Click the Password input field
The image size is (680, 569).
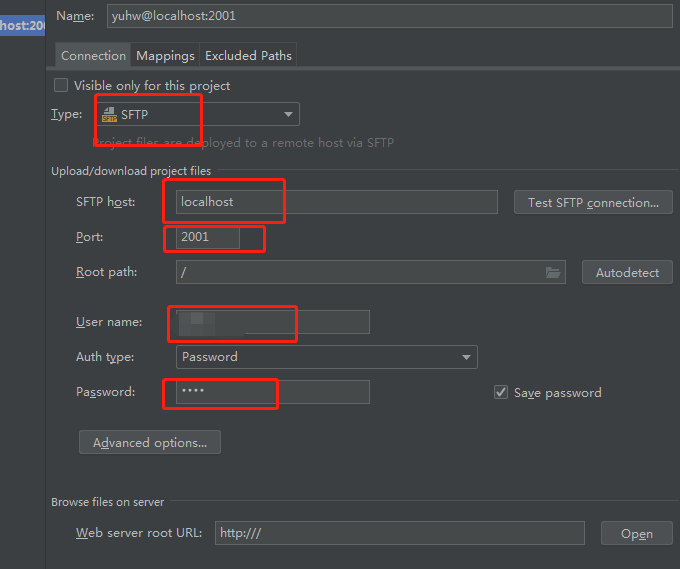click(272, 392)
